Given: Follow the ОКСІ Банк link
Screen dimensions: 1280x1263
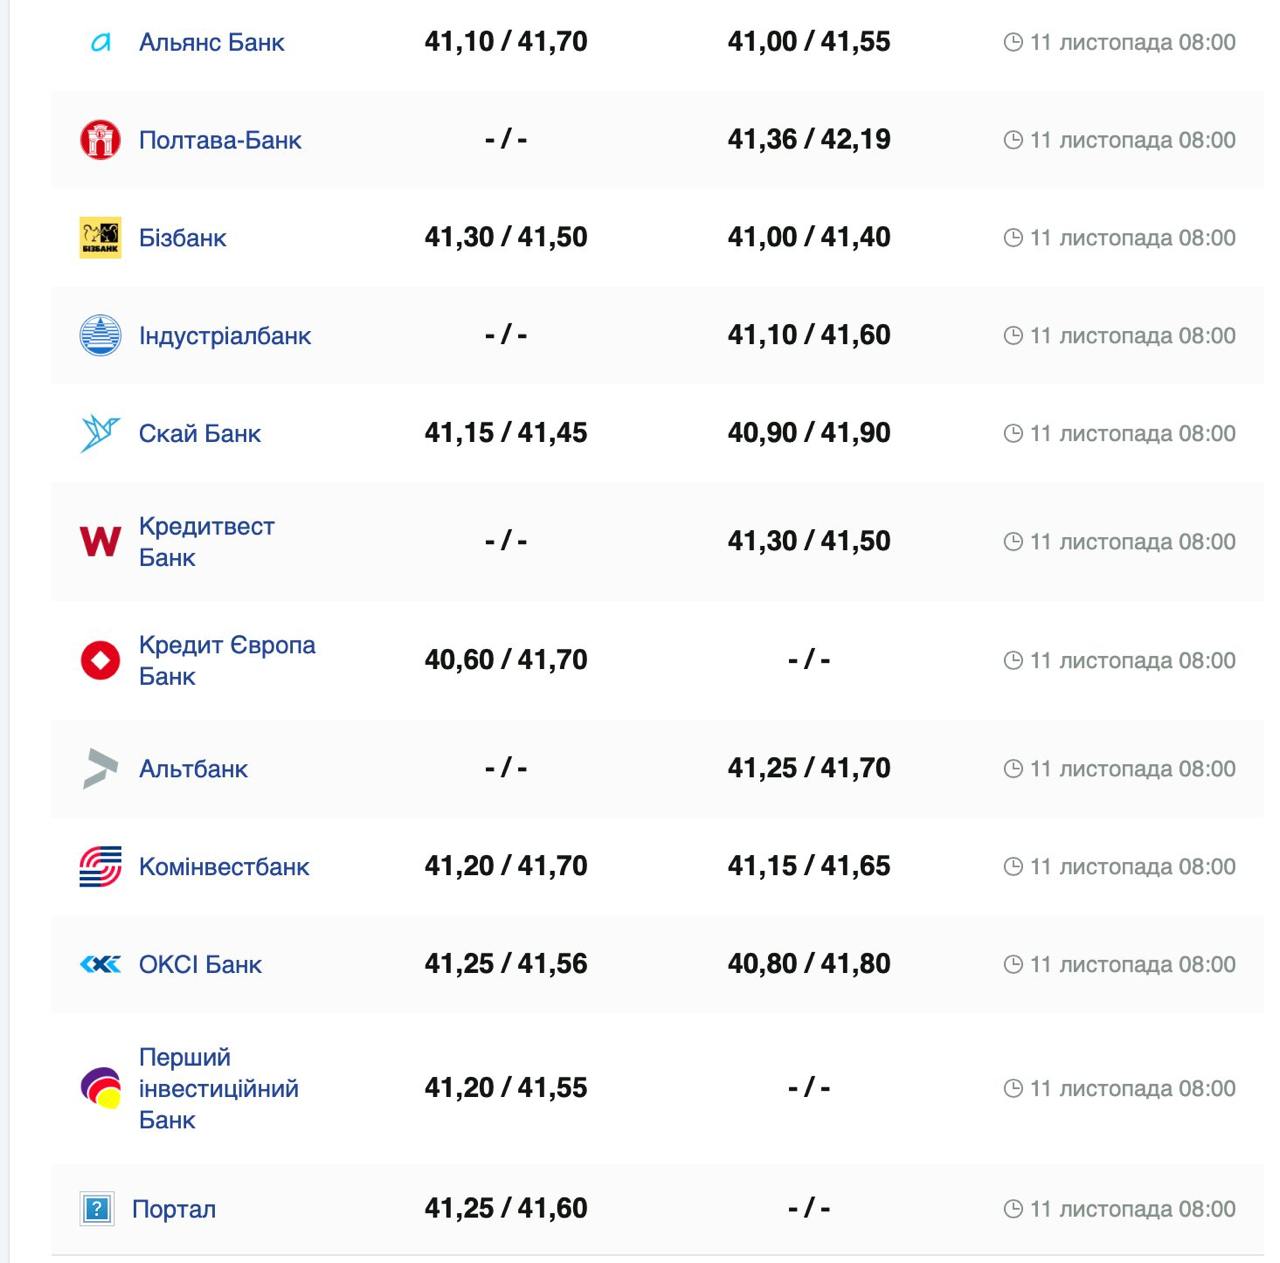Looking at the screenshot, I should (x=200, y=965).
